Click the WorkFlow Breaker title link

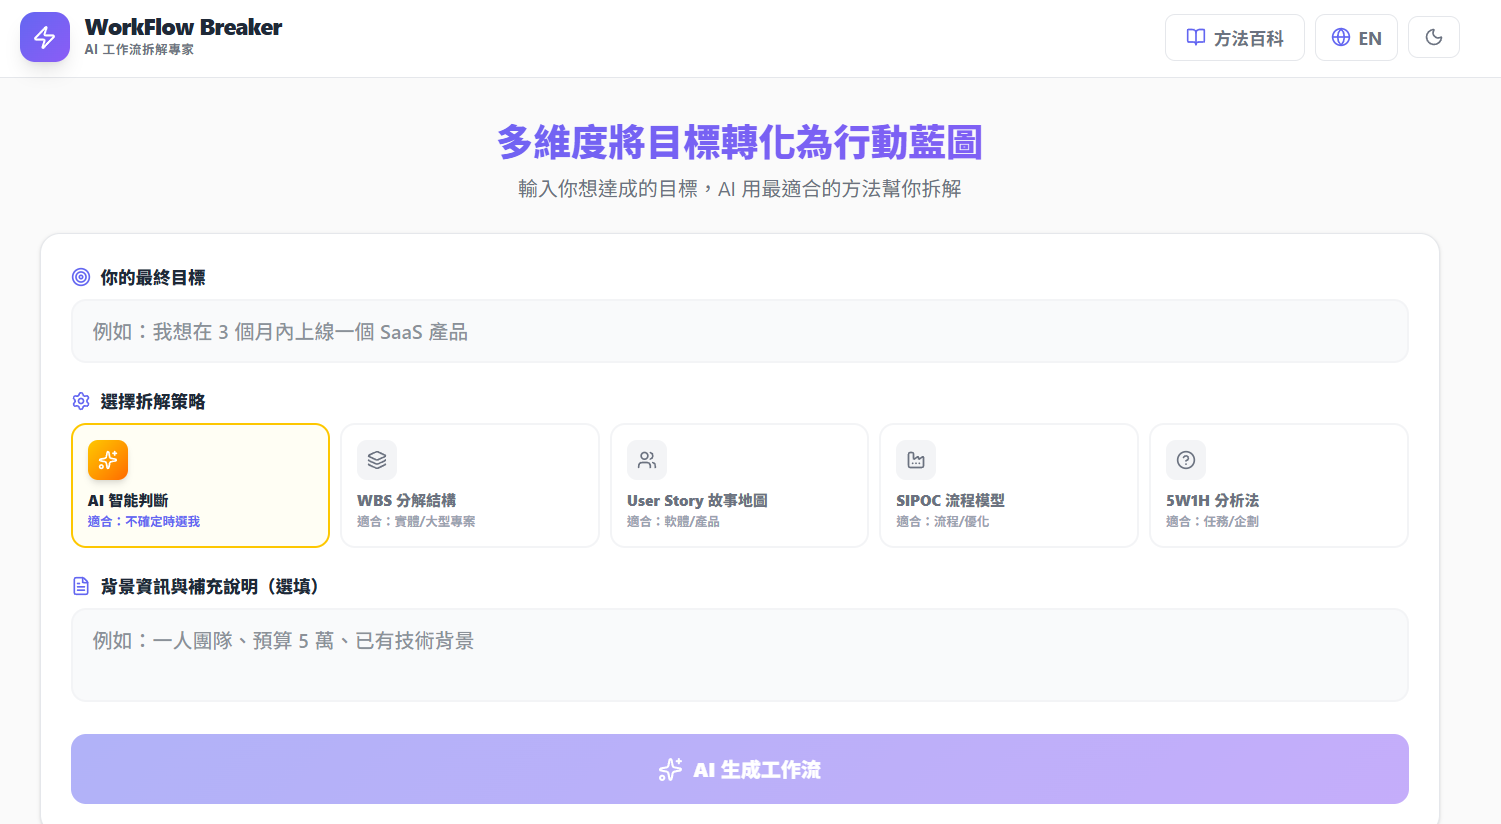(183, 27)
